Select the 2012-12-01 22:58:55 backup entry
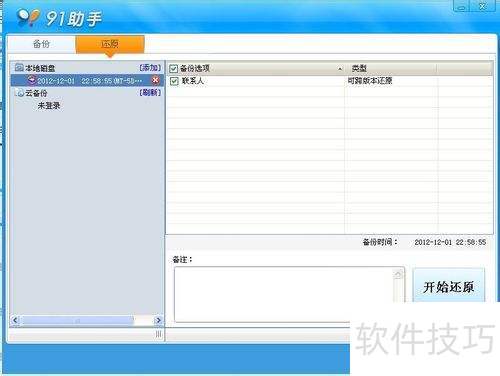This screenshot has width=500, height=376. (x=87, y=80)
